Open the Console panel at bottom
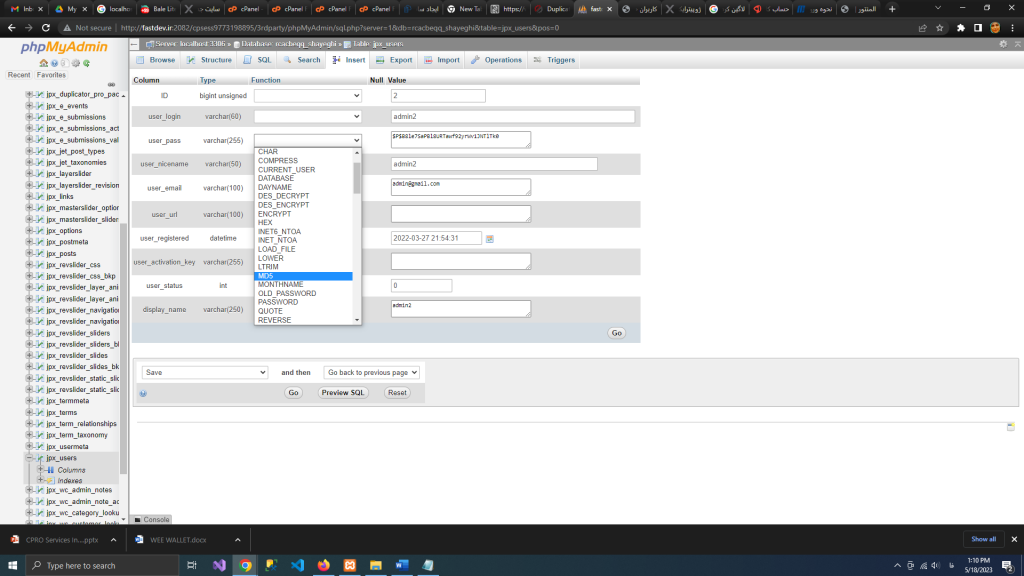The image size is (1024, 576). click(x=152, y=520)
